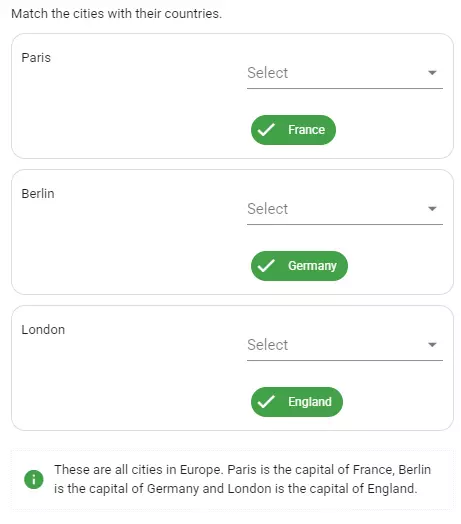Click the checkmark icon beside France
The height and width of the screenshot is (524, 461).
point(266,130)
